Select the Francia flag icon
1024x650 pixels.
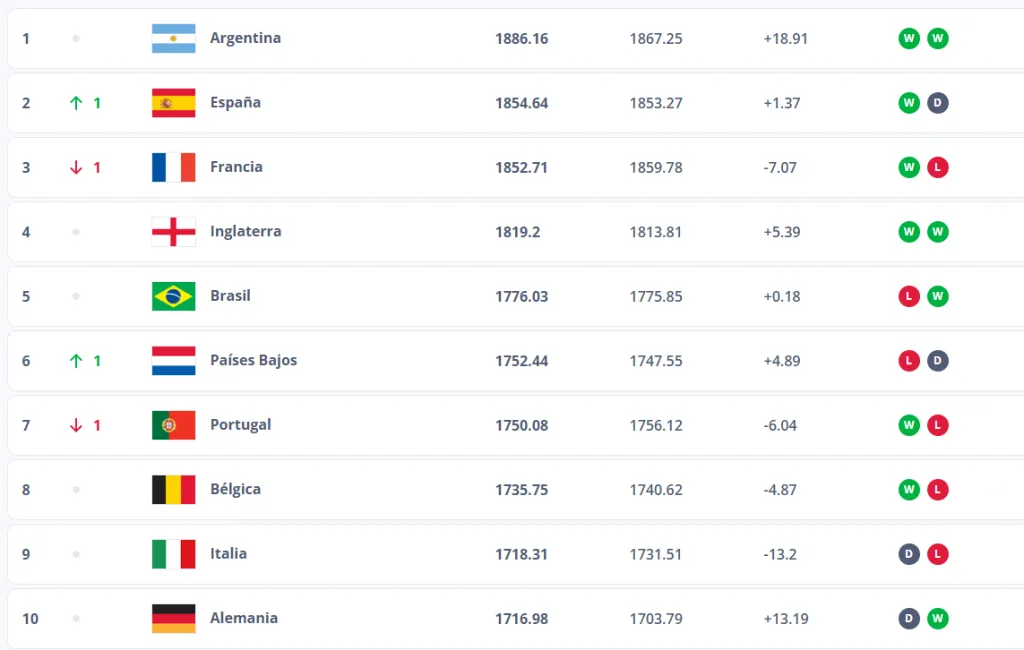pyautogui.click(x=173, y=168)
